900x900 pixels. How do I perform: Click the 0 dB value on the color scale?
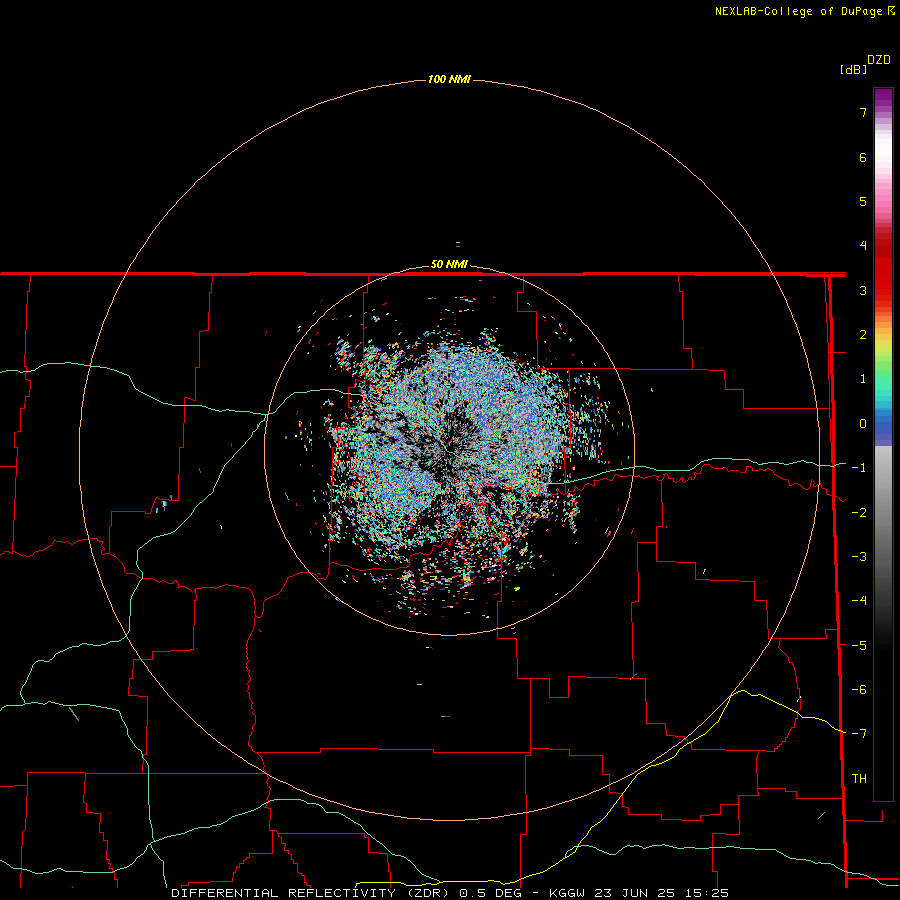coord(863,424)
